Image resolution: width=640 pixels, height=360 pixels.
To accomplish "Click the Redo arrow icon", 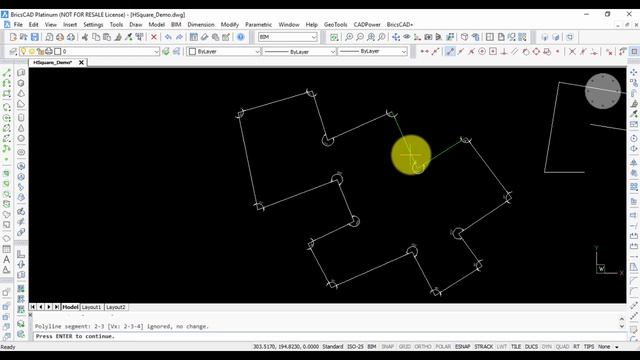I will [179, 37].
